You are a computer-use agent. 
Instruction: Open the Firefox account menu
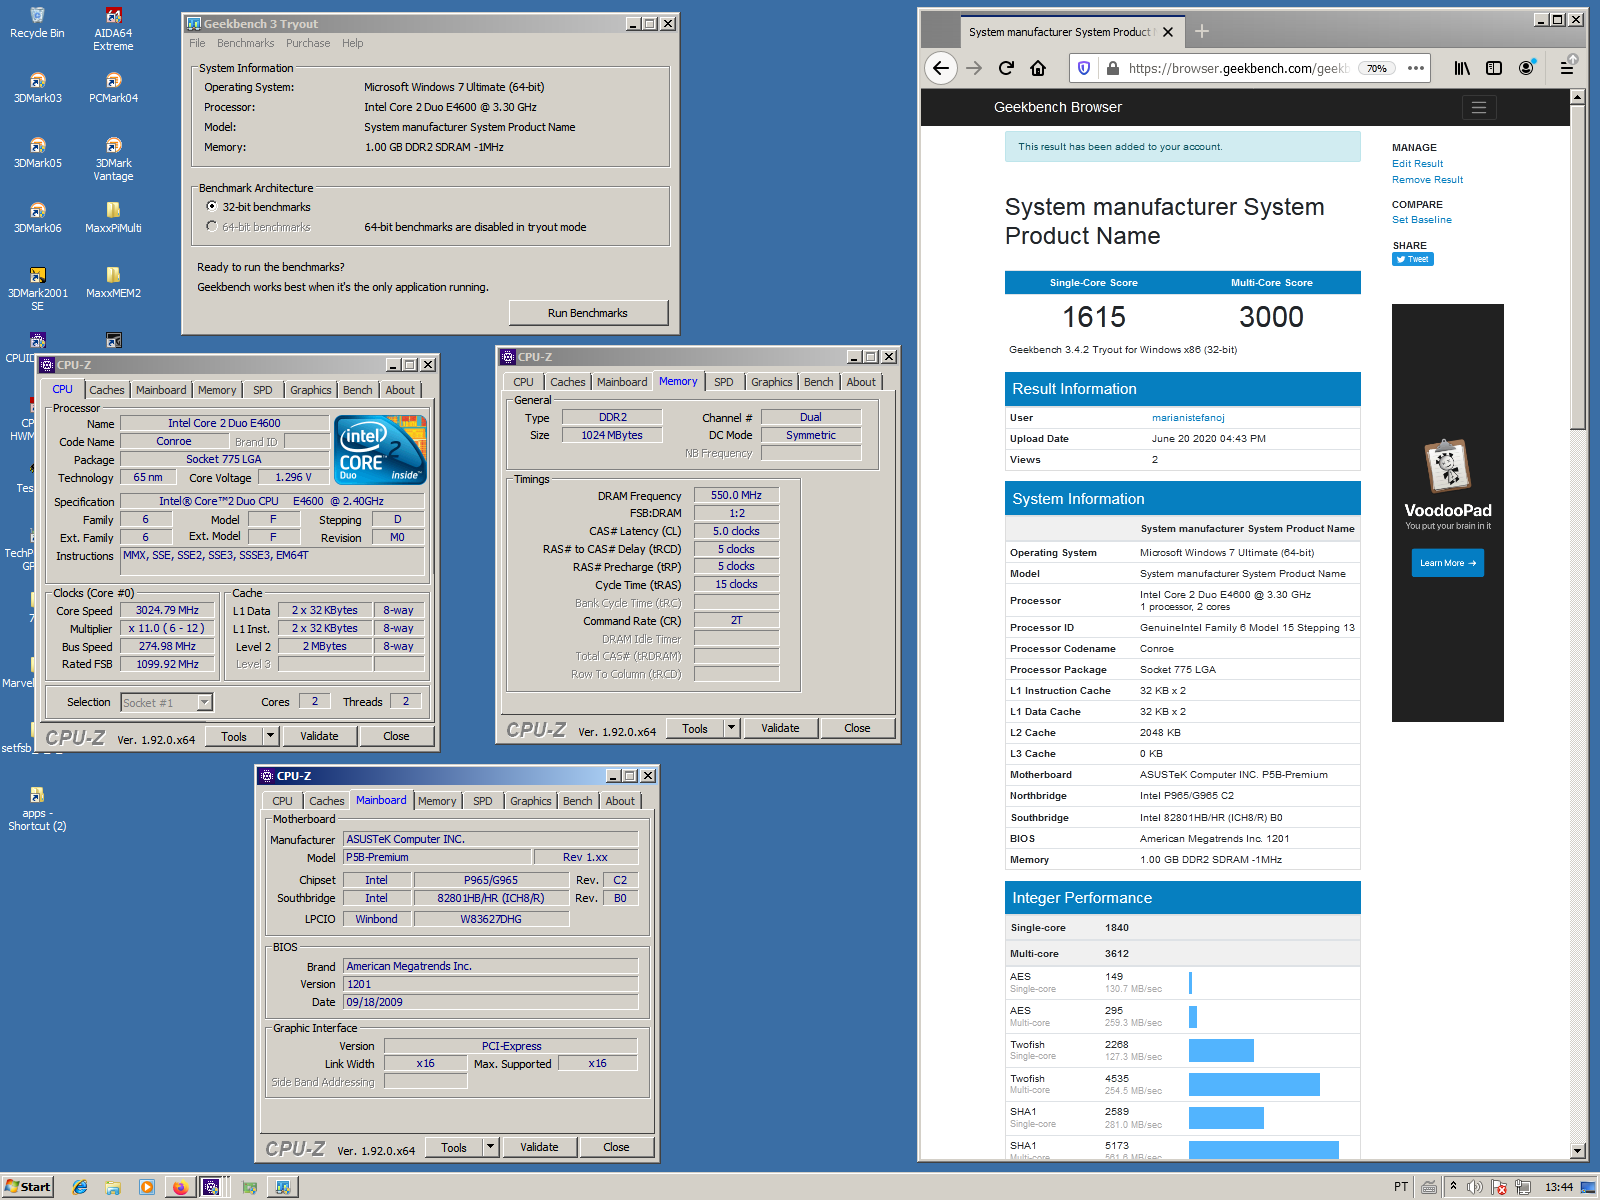click(x=1526, y=68)
